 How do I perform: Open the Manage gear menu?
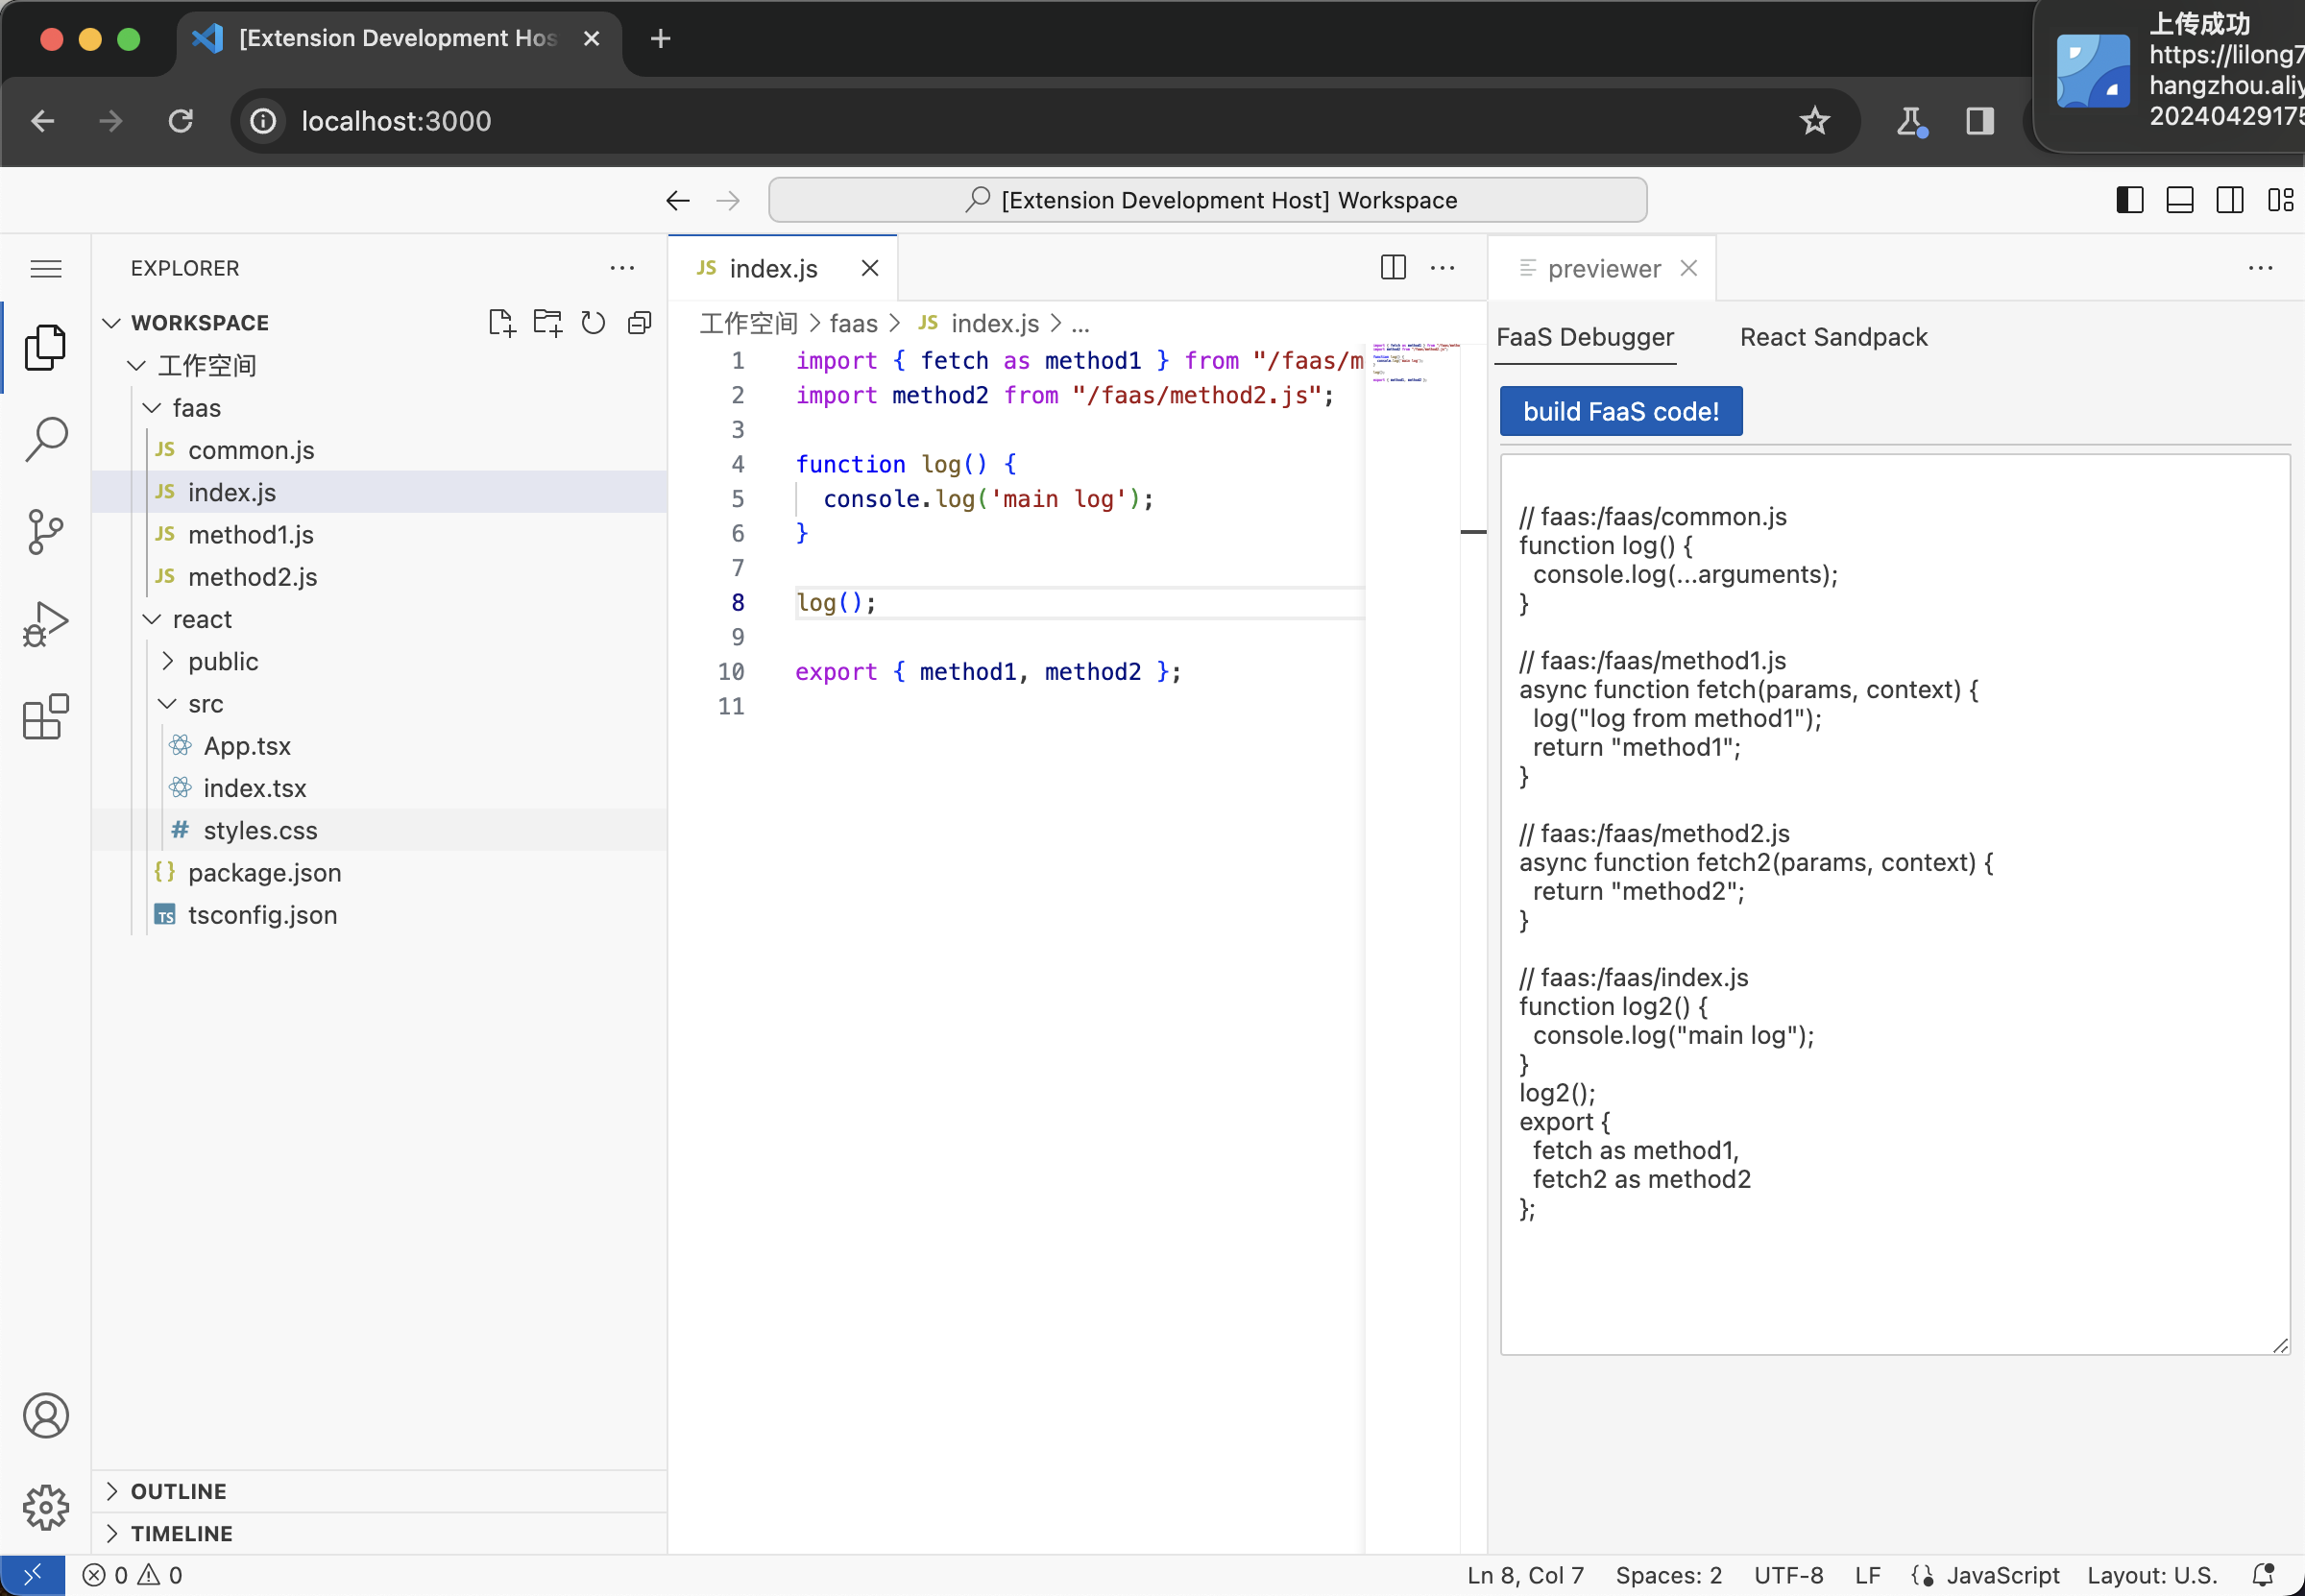point(46,1507)
